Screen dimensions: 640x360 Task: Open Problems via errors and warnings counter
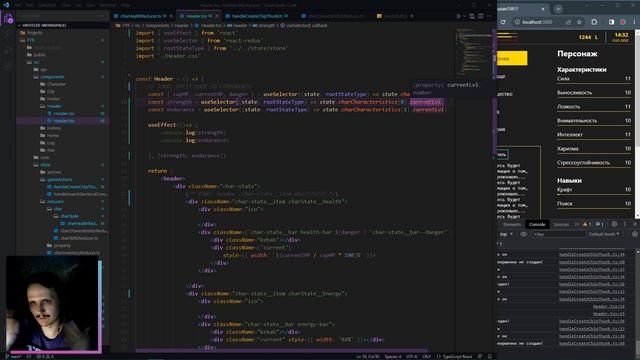[x=45, y=357]
